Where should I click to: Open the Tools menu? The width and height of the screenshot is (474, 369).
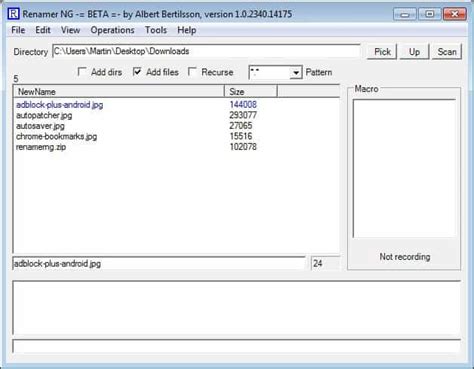coord(156,30)
